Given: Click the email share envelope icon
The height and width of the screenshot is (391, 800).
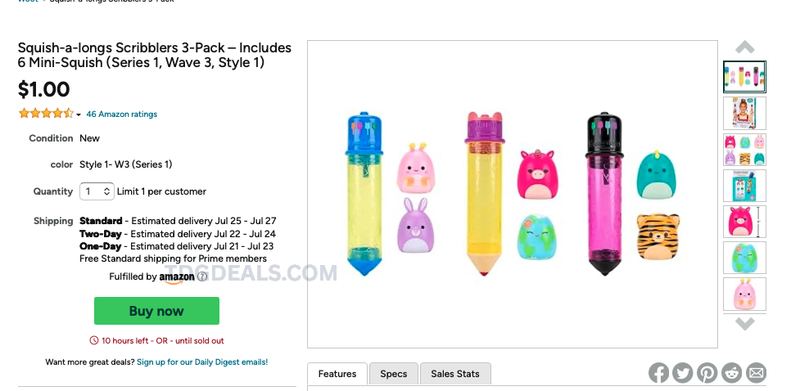Looking at the screenshot, I should point(756,373).
